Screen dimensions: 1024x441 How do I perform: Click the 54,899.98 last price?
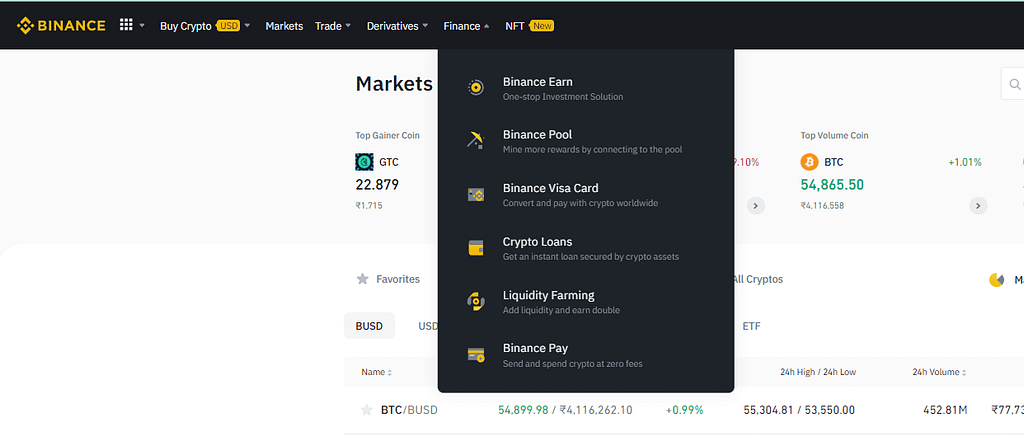tap(523, 410)
